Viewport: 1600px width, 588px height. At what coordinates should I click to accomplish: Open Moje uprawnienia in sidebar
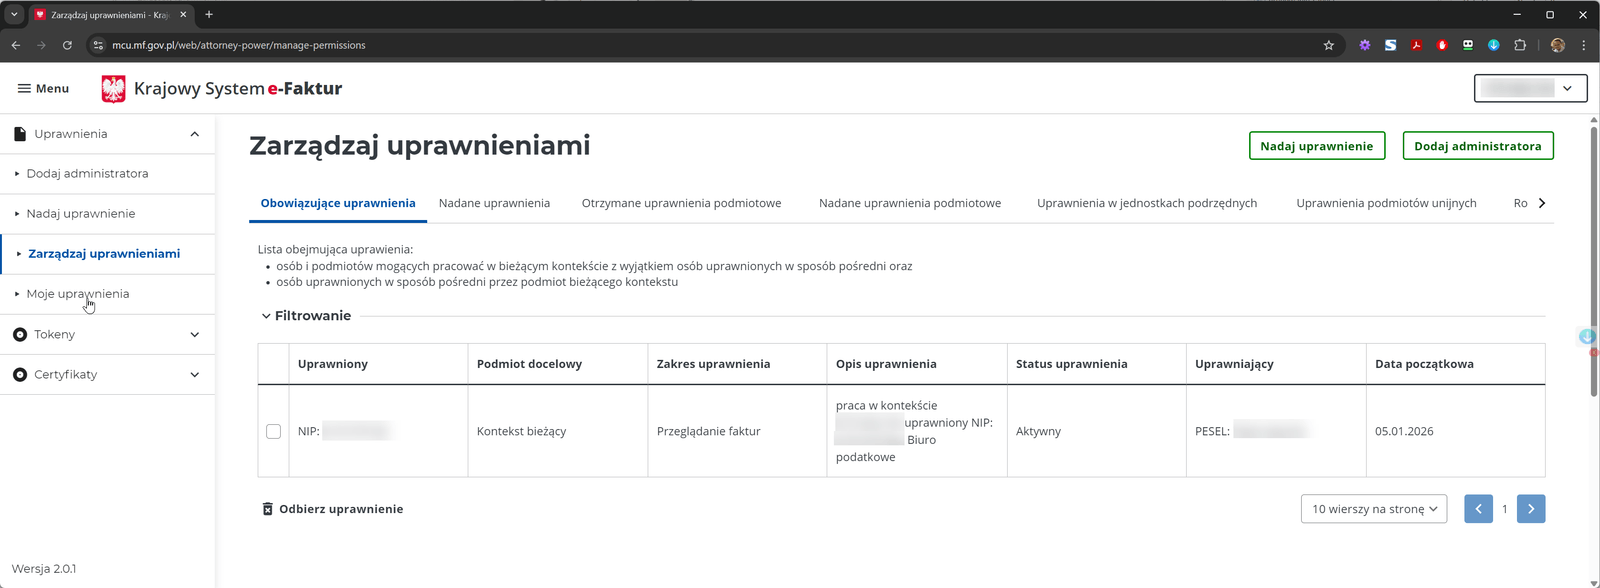tap(78, 294)
